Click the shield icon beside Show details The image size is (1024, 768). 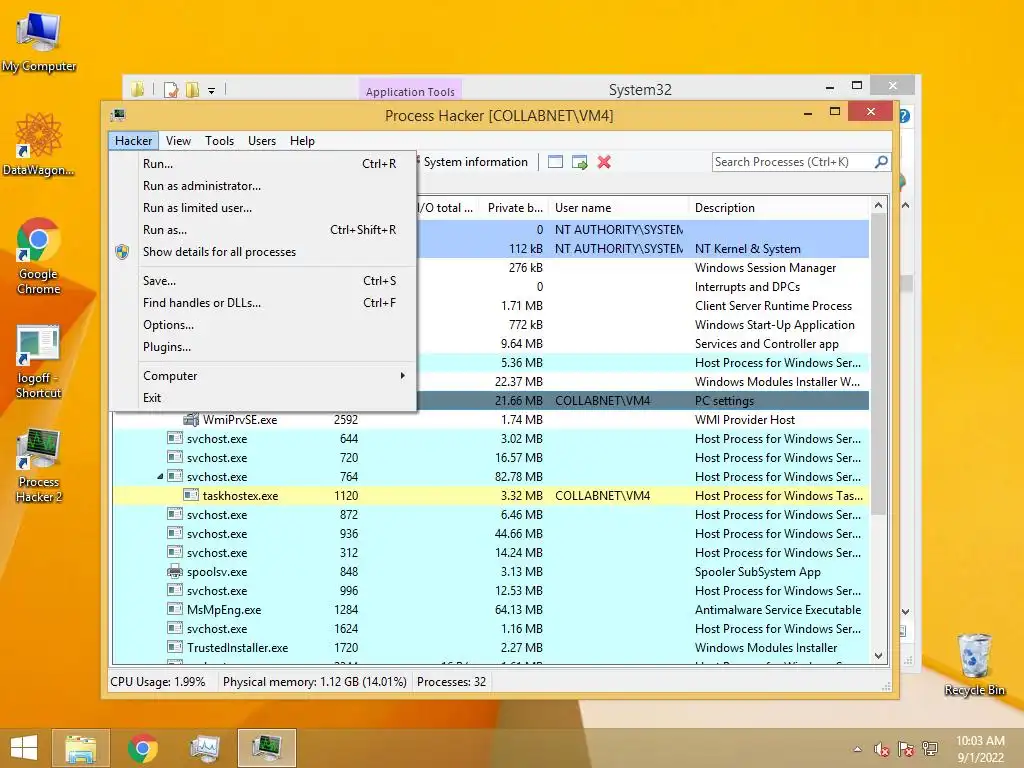click(122, 251)
